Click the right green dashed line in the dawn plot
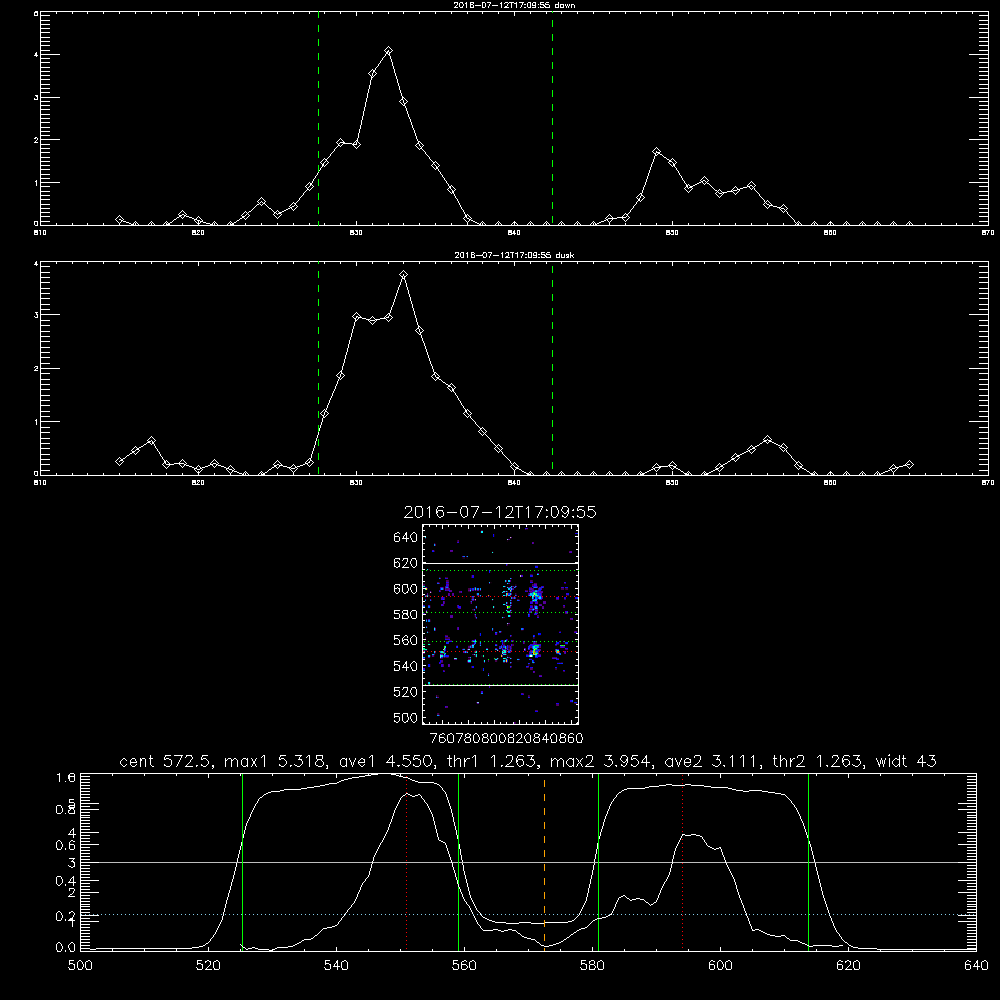This screenshot has height=1000, width=1000. (x=552, y=118)
